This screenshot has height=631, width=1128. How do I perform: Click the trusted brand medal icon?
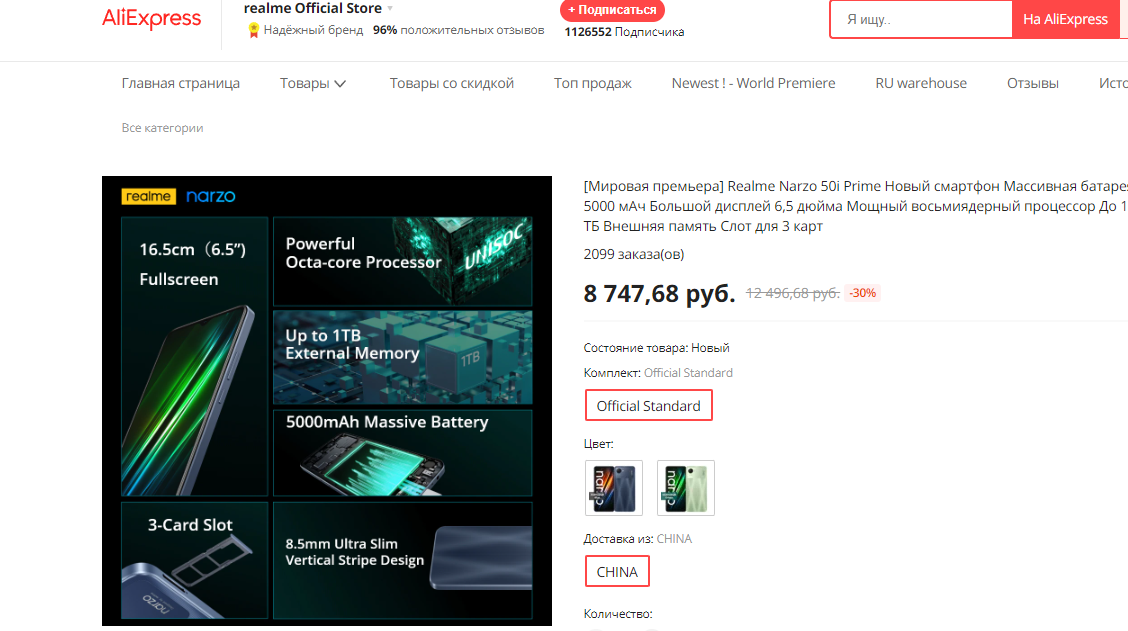253,30
